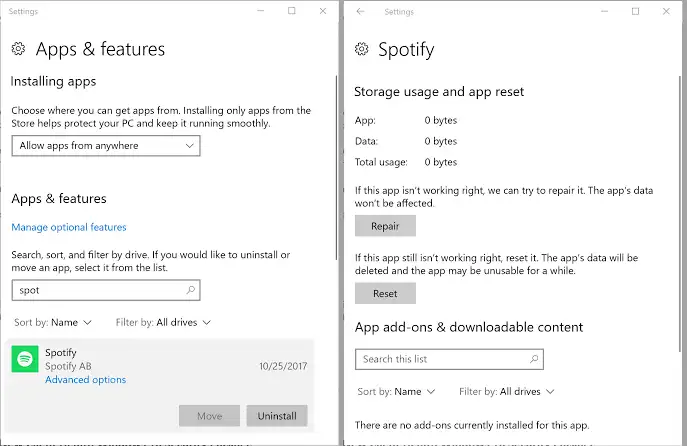
Task: Maximize the Spotify settings window
Action: tap(635, 11)
